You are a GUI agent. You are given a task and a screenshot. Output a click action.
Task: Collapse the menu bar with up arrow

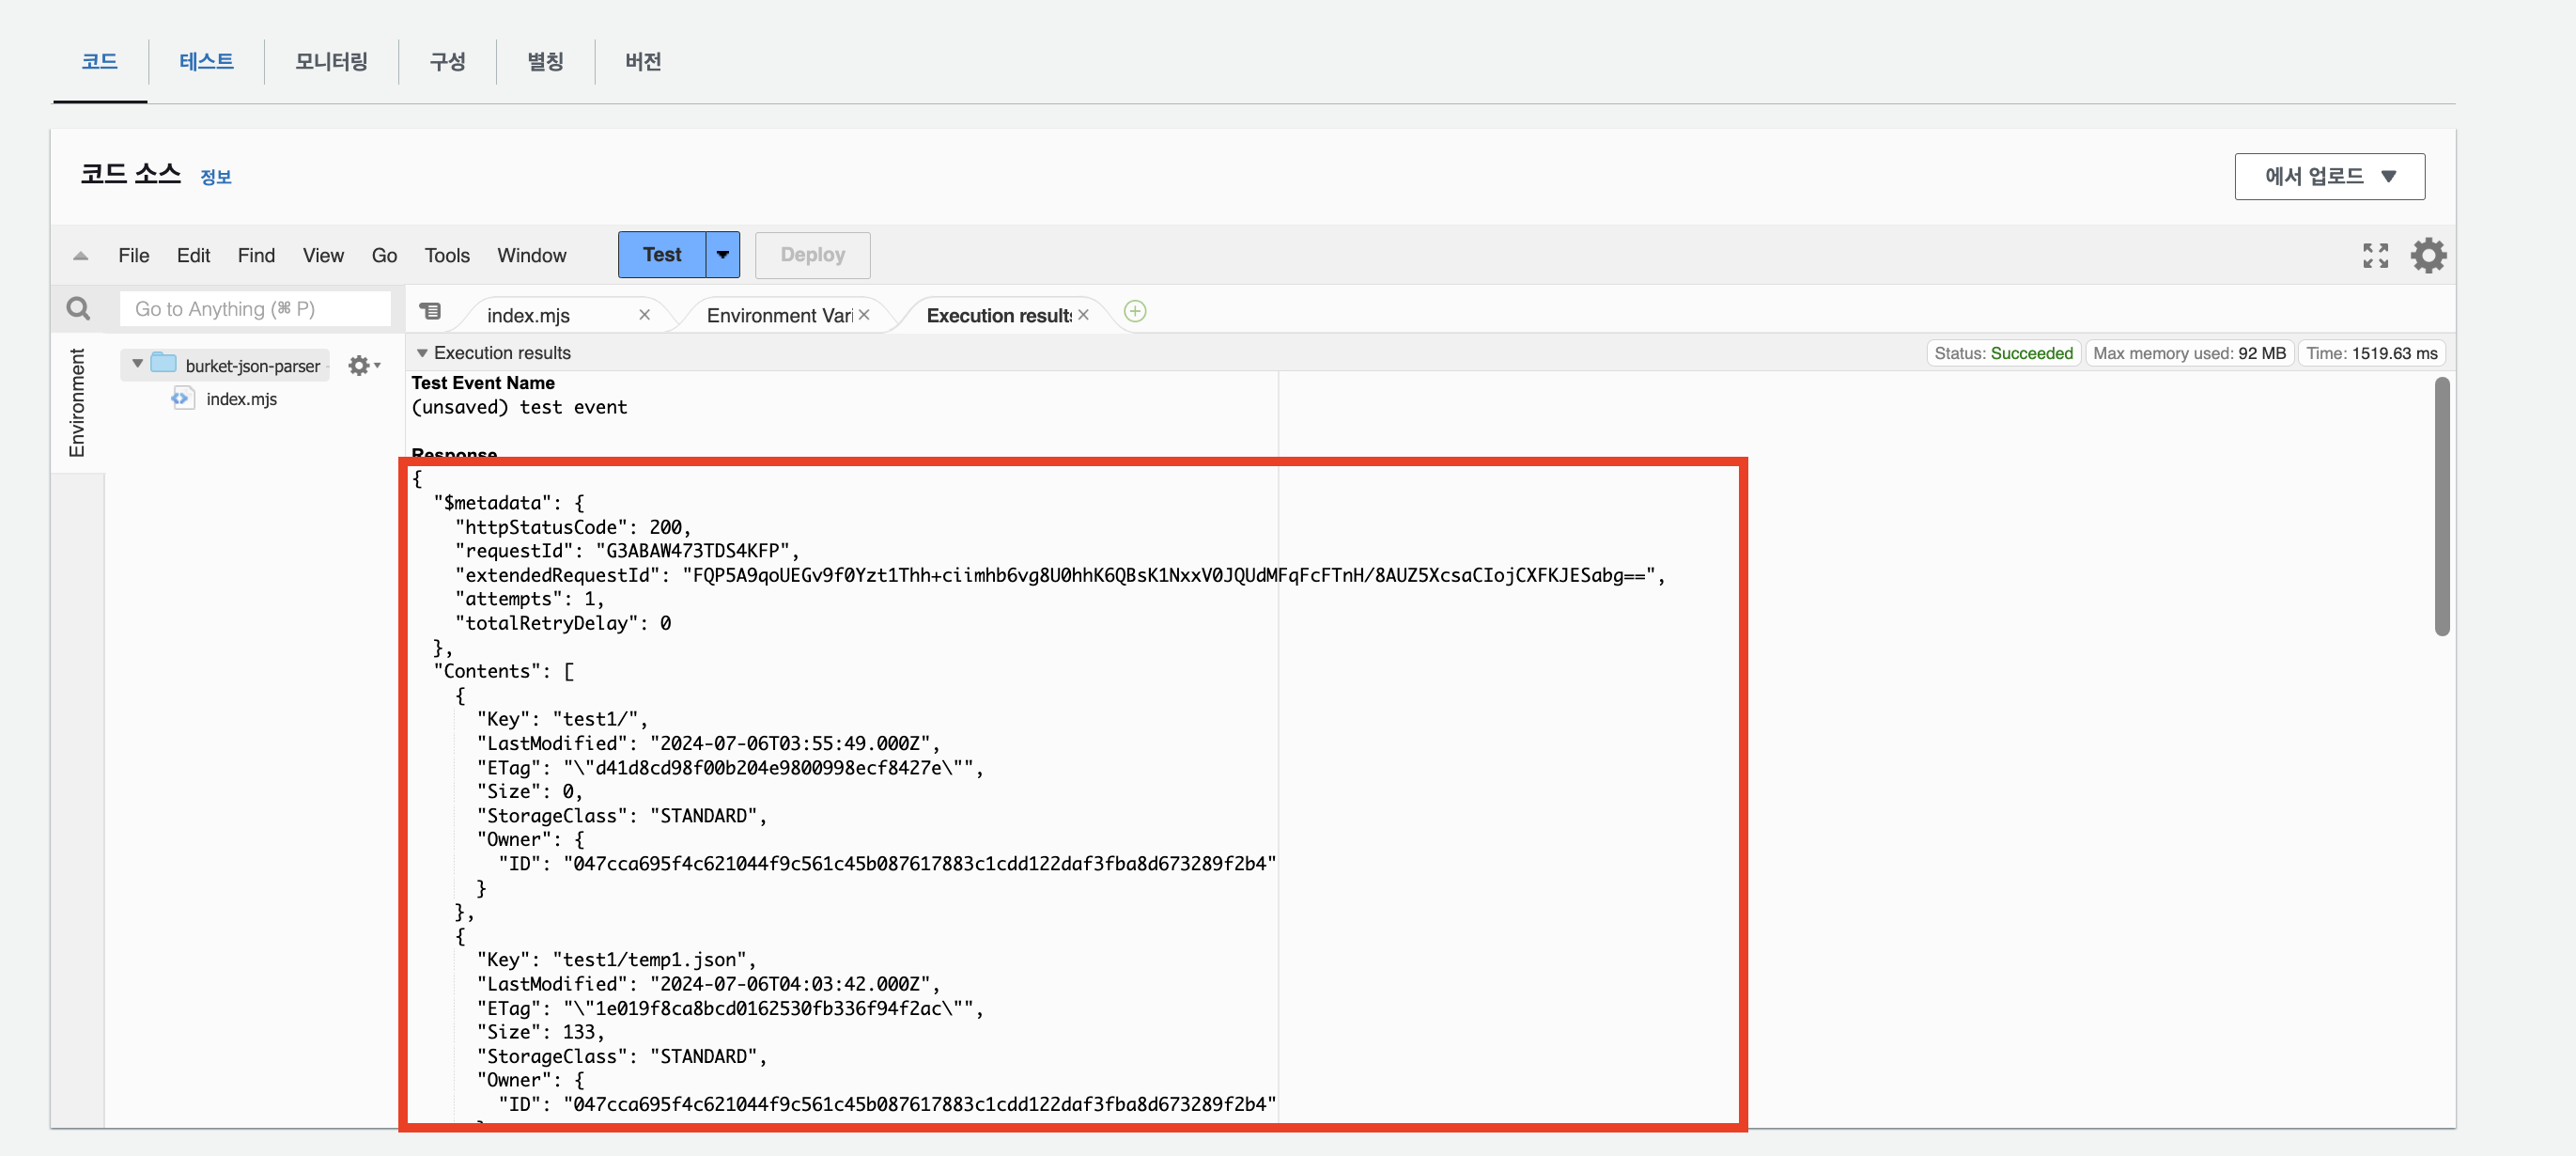[81, 256]
